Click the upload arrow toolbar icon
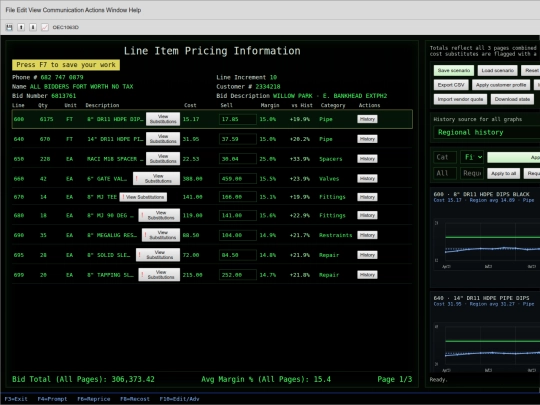Image resolution: width=540 pixels, height=405 pixels. tap(21, 27)
